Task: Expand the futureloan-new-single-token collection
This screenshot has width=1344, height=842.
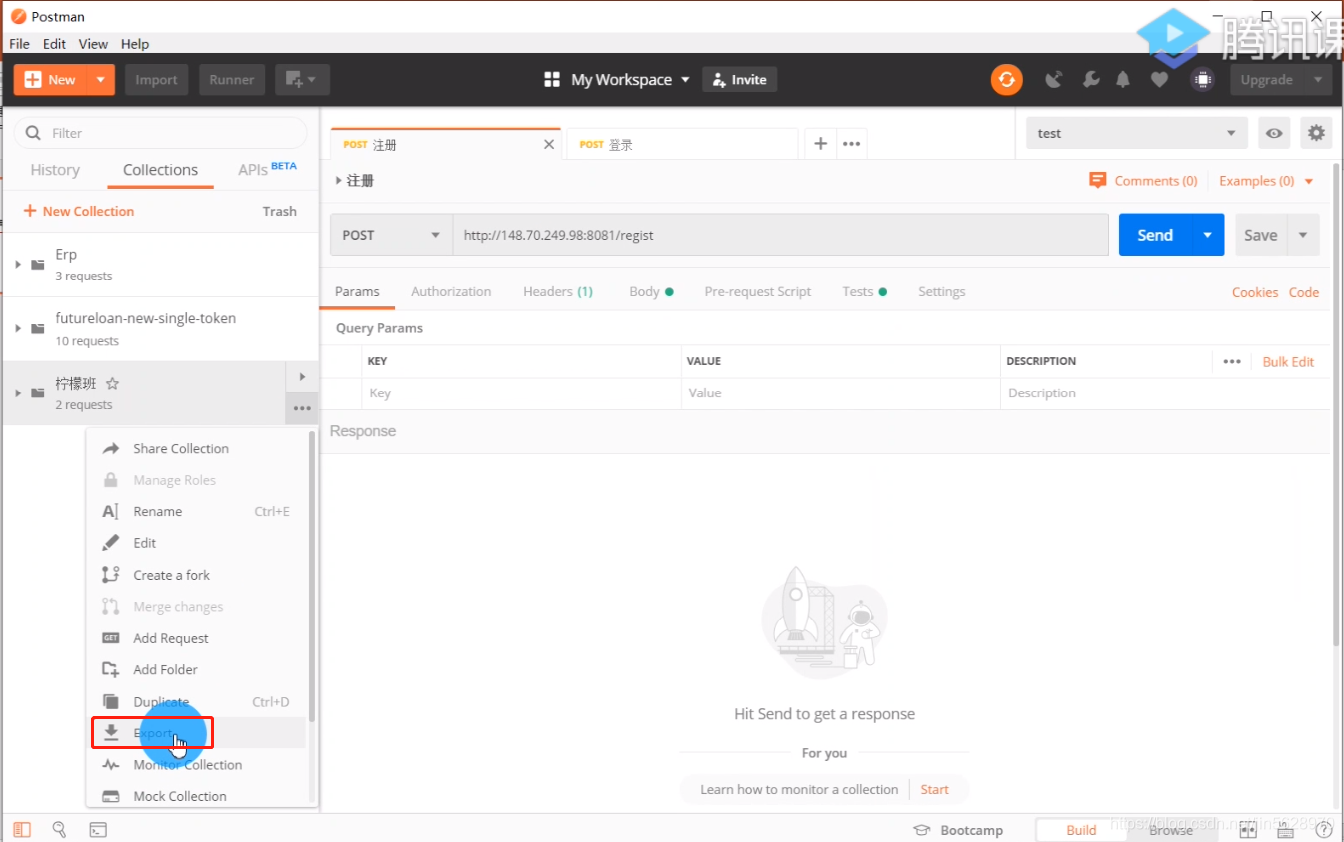Action: (x=18, y=328)
